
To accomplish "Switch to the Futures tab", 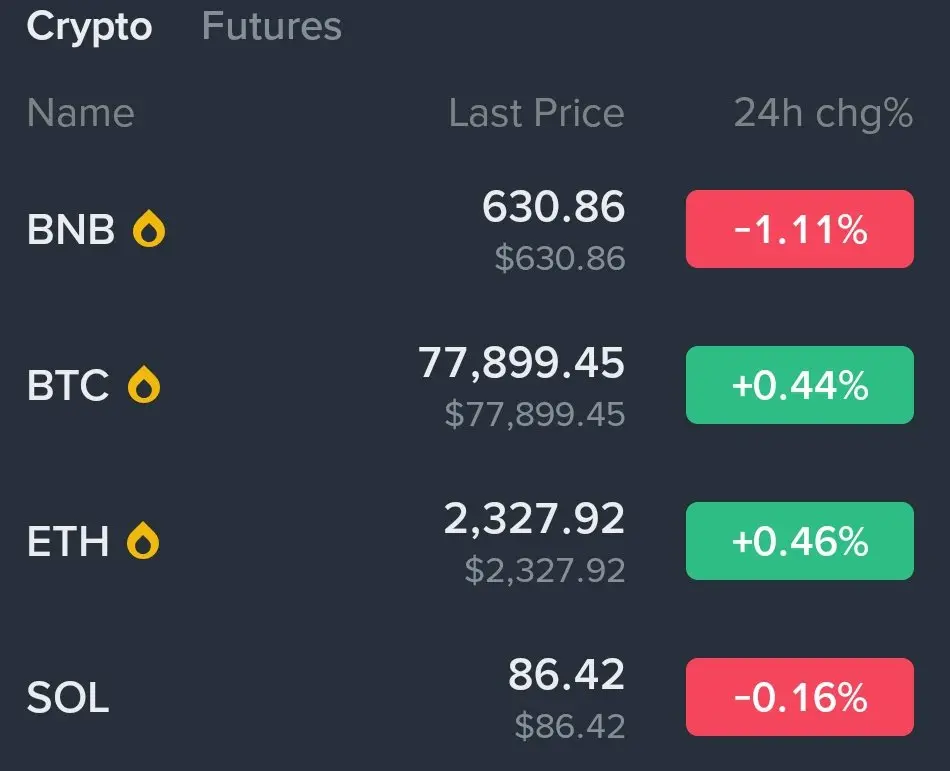I will pyautogui.click(x=271, y=27).
